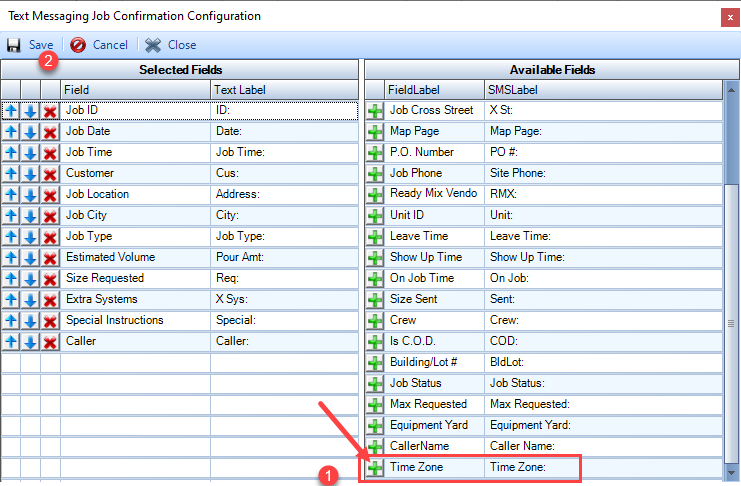Click the SMSLabel column header
The height and width of the screenshot is (486, 741).
(603, 90)
